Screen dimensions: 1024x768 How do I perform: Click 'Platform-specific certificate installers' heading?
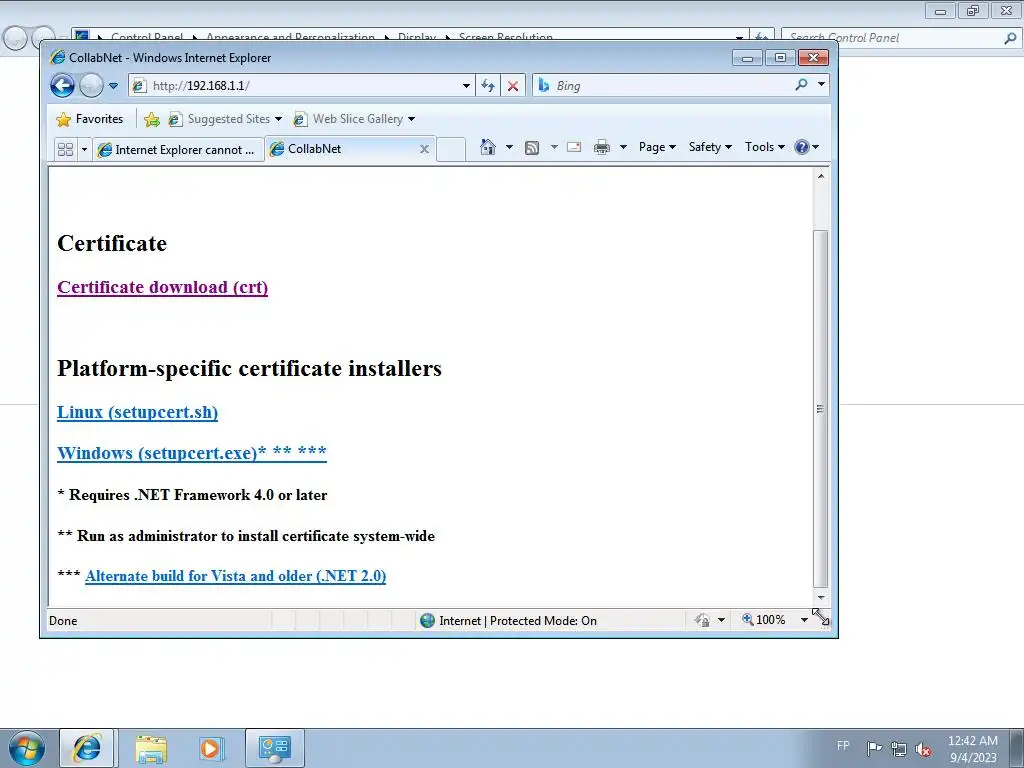pos(249,368)
